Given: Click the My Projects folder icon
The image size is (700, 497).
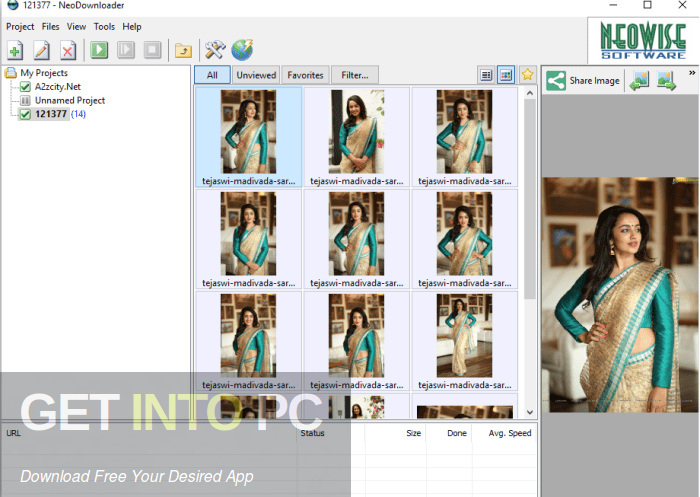Looking at the screenshot, I should (x=11, y=73).
